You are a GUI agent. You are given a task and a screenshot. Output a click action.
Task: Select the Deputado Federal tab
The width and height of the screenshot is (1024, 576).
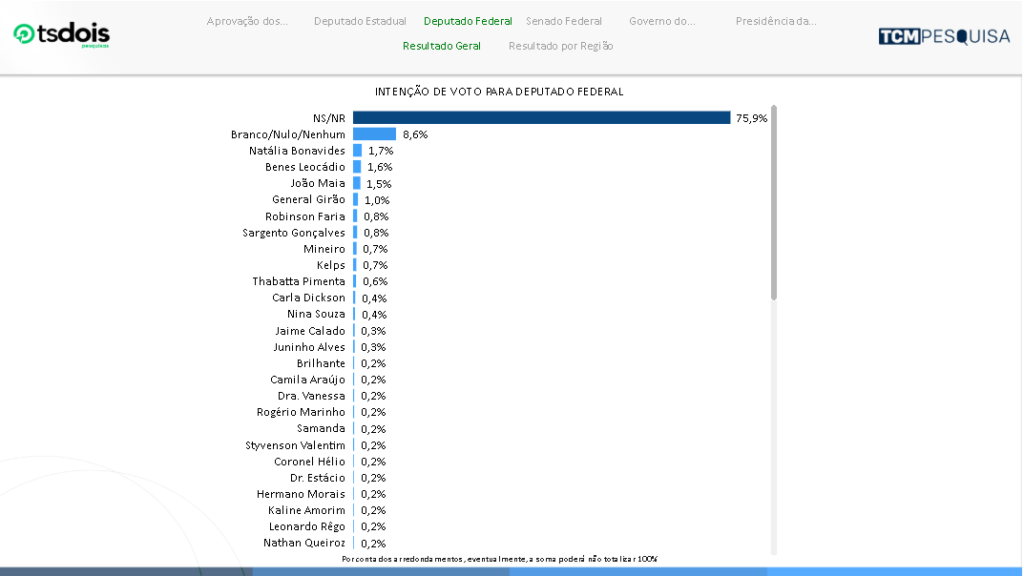pos(468,21)
